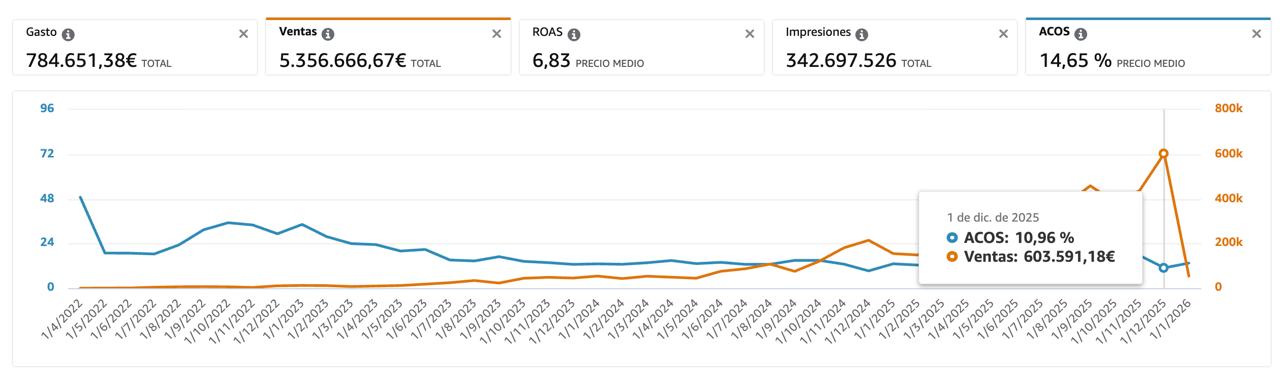Remove the Gasto metric card

pos(243,34)
